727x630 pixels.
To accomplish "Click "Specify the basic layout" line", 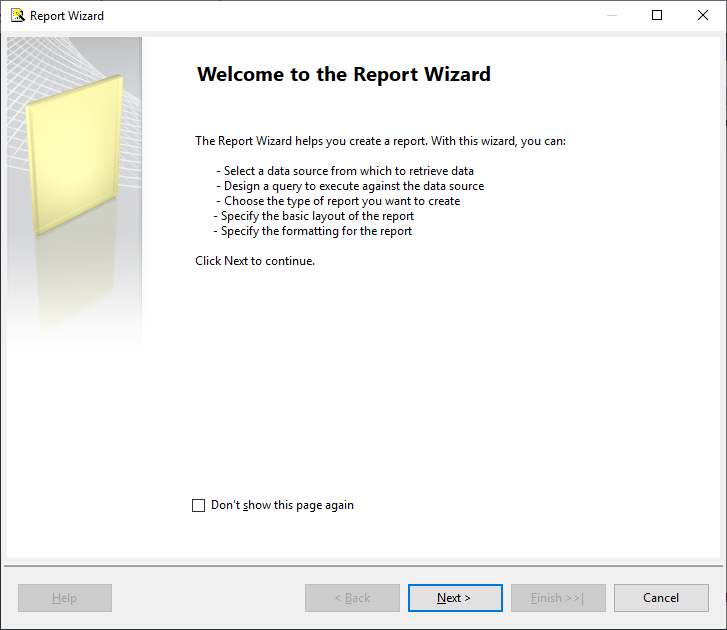I will pos(313,216).
